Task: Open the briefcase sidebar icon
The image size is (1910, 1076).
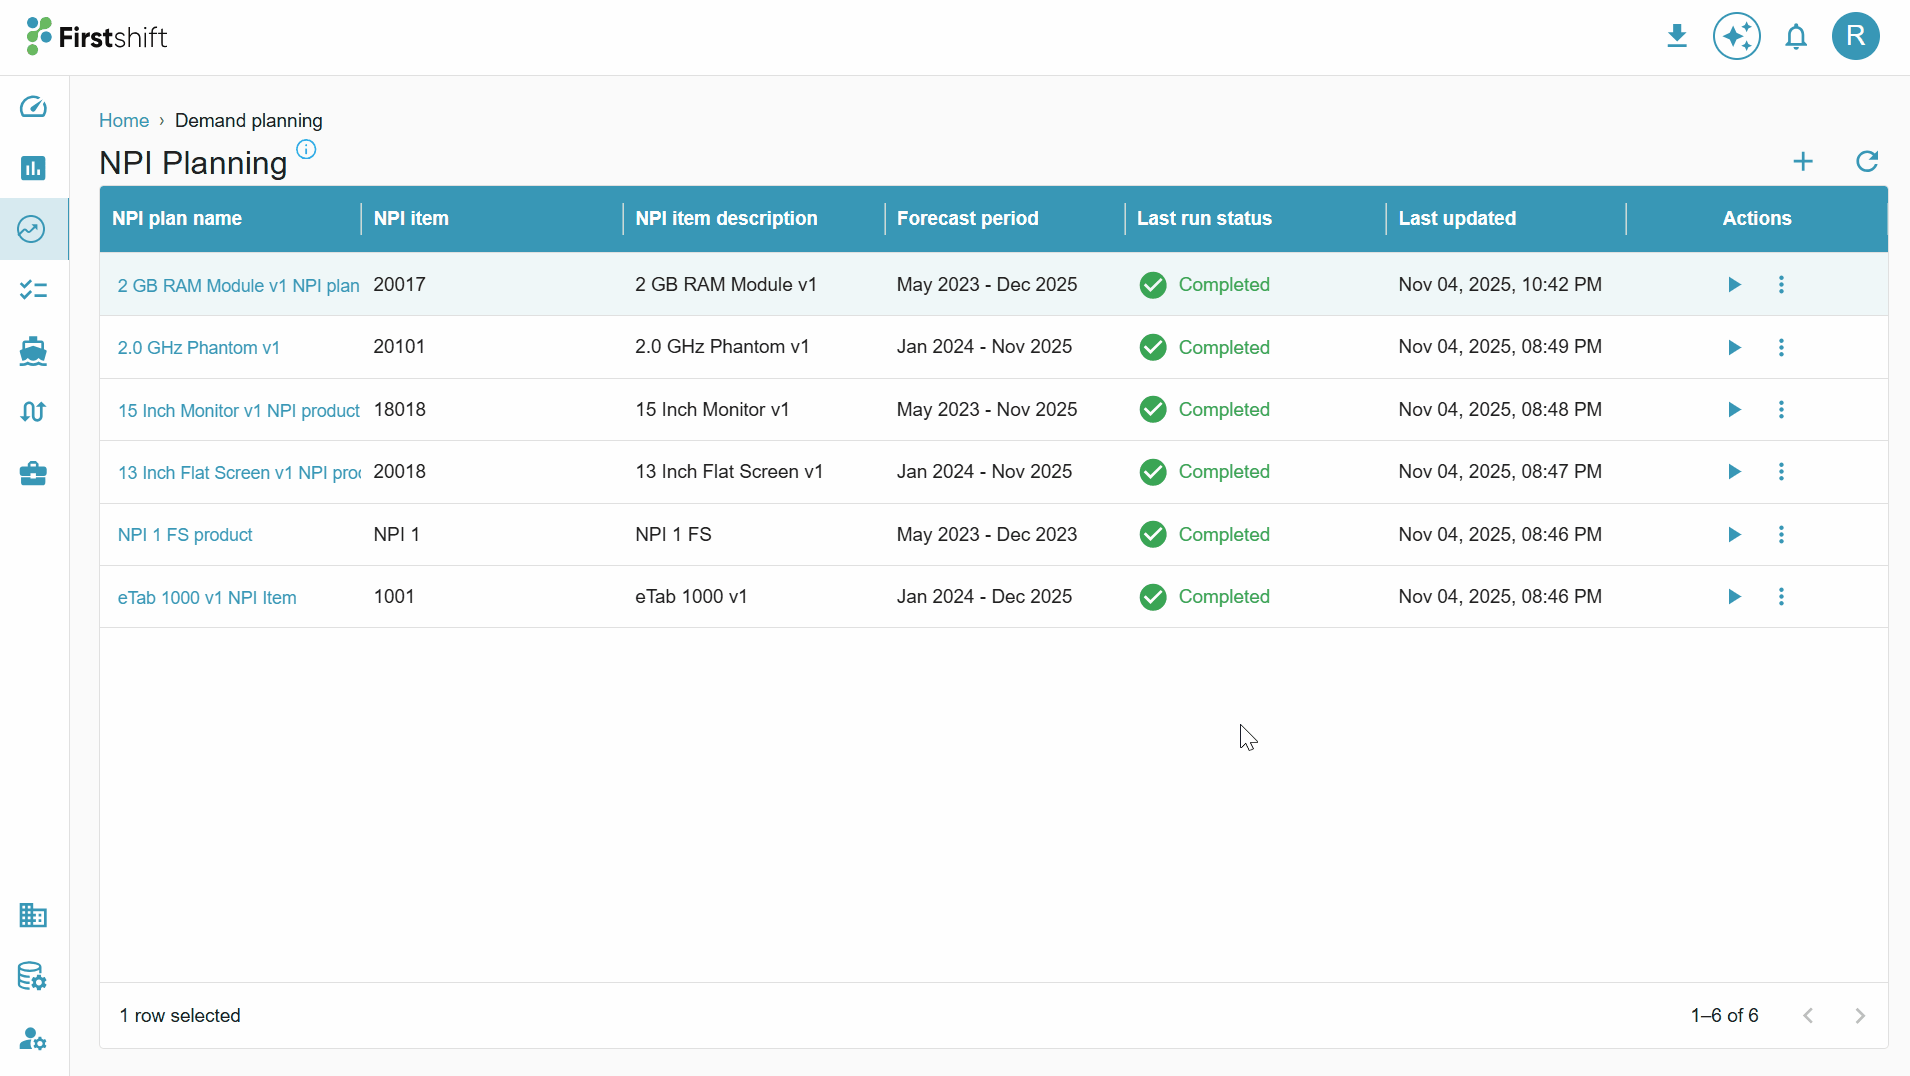Action: click(33, 473)
